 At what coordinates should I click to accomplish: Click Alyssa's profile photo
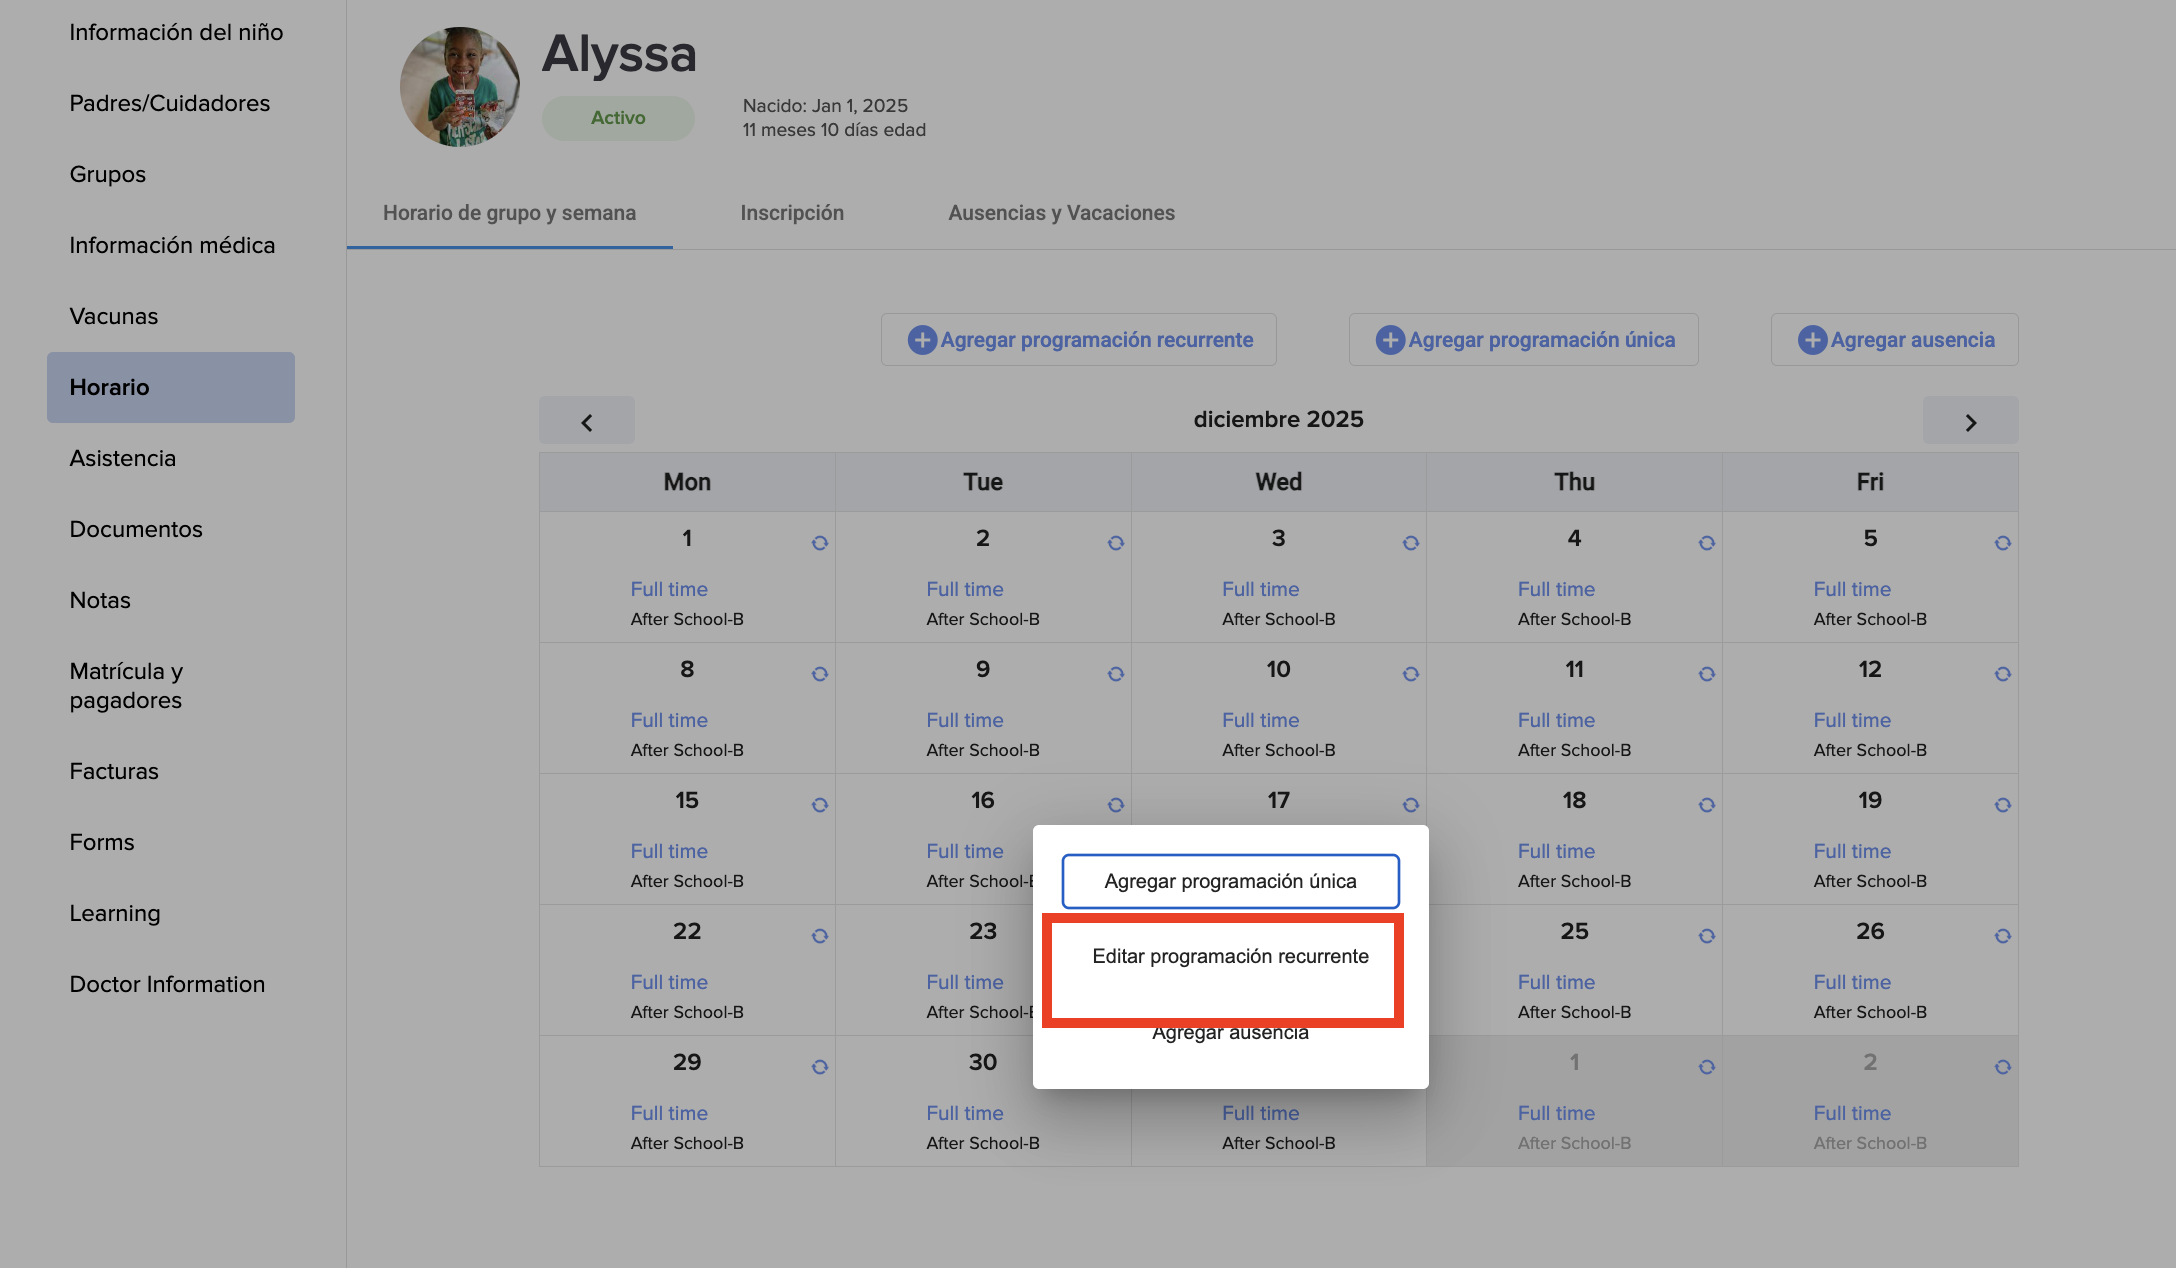point(459,87)
